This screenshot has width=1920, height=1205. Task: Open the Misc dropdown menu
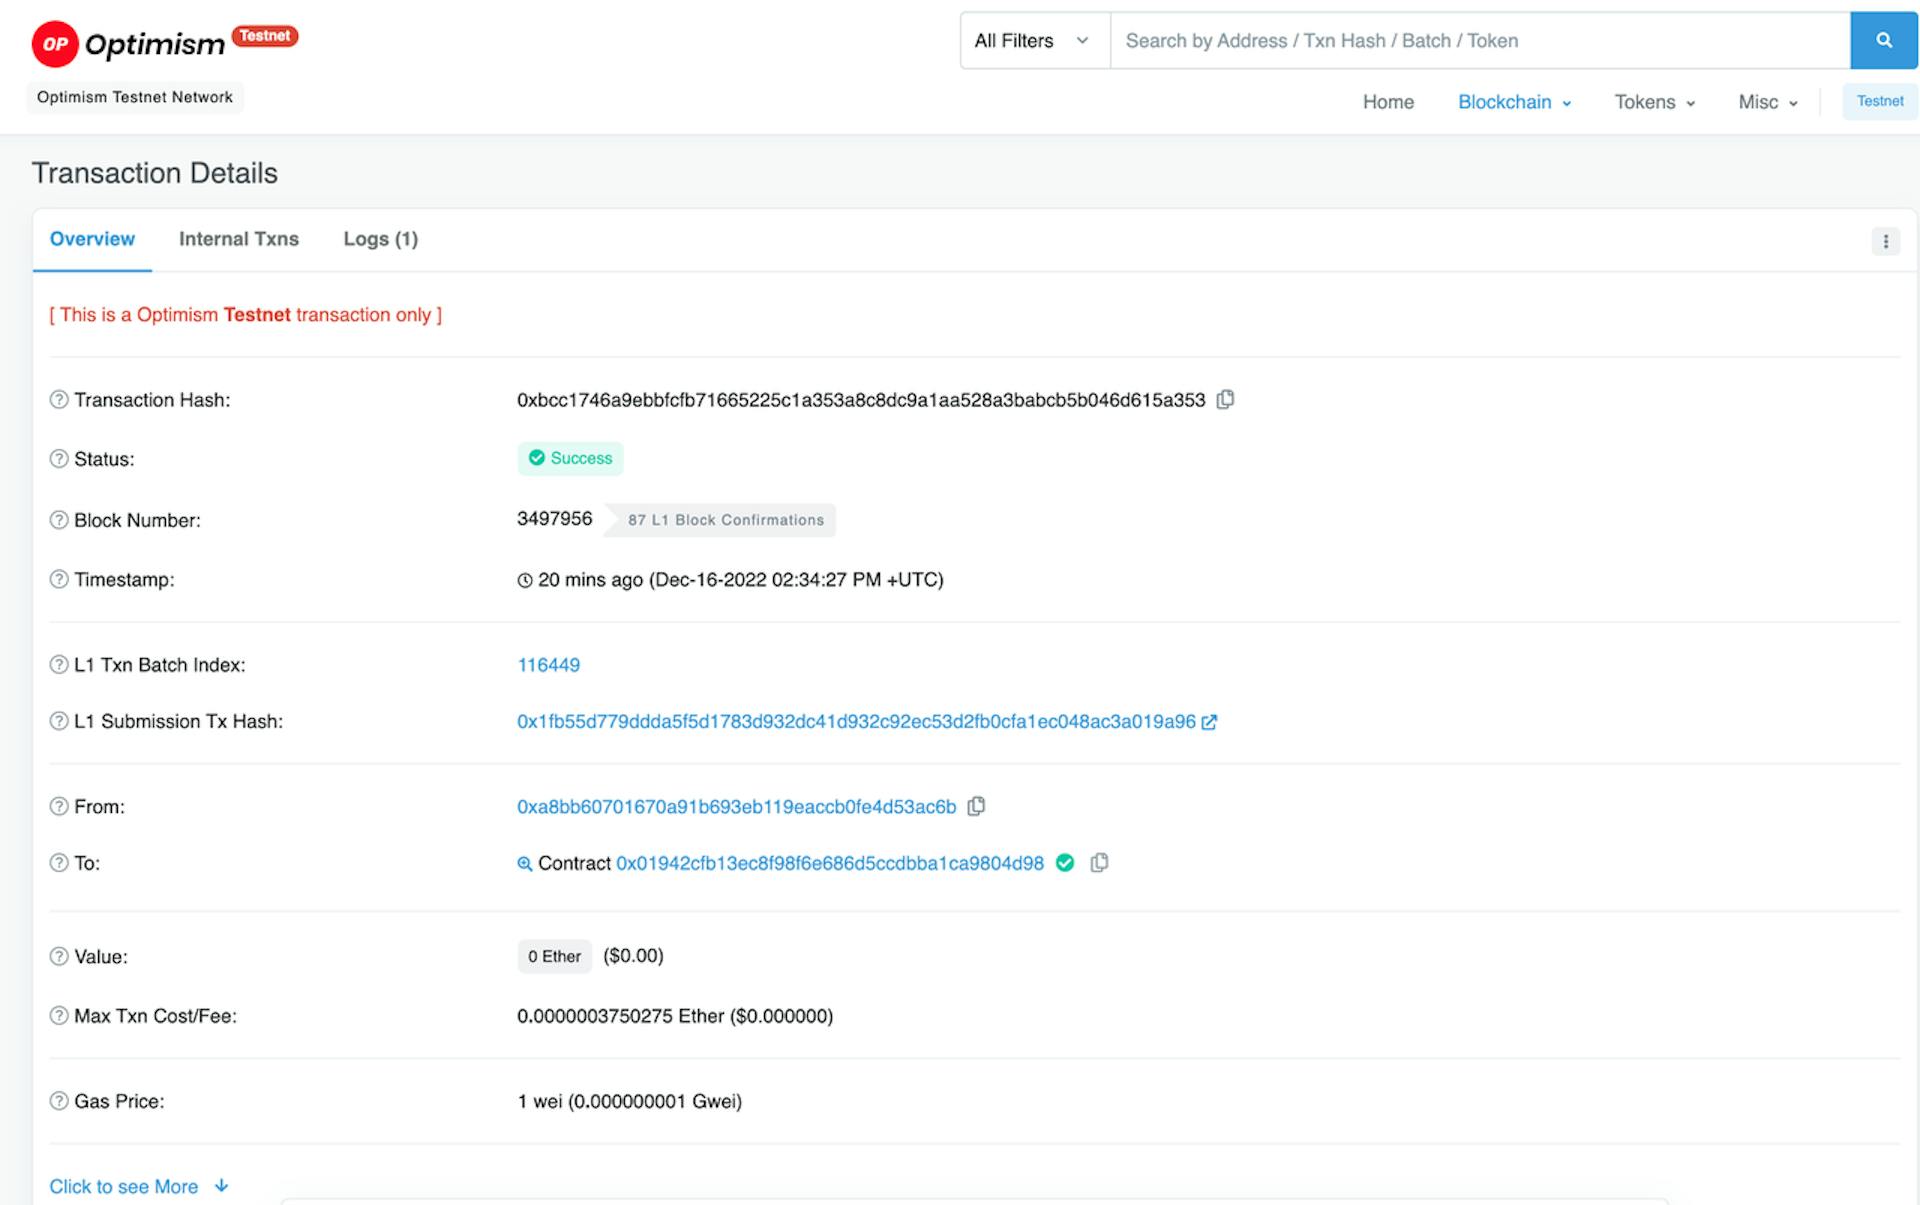coord(1767,102)
